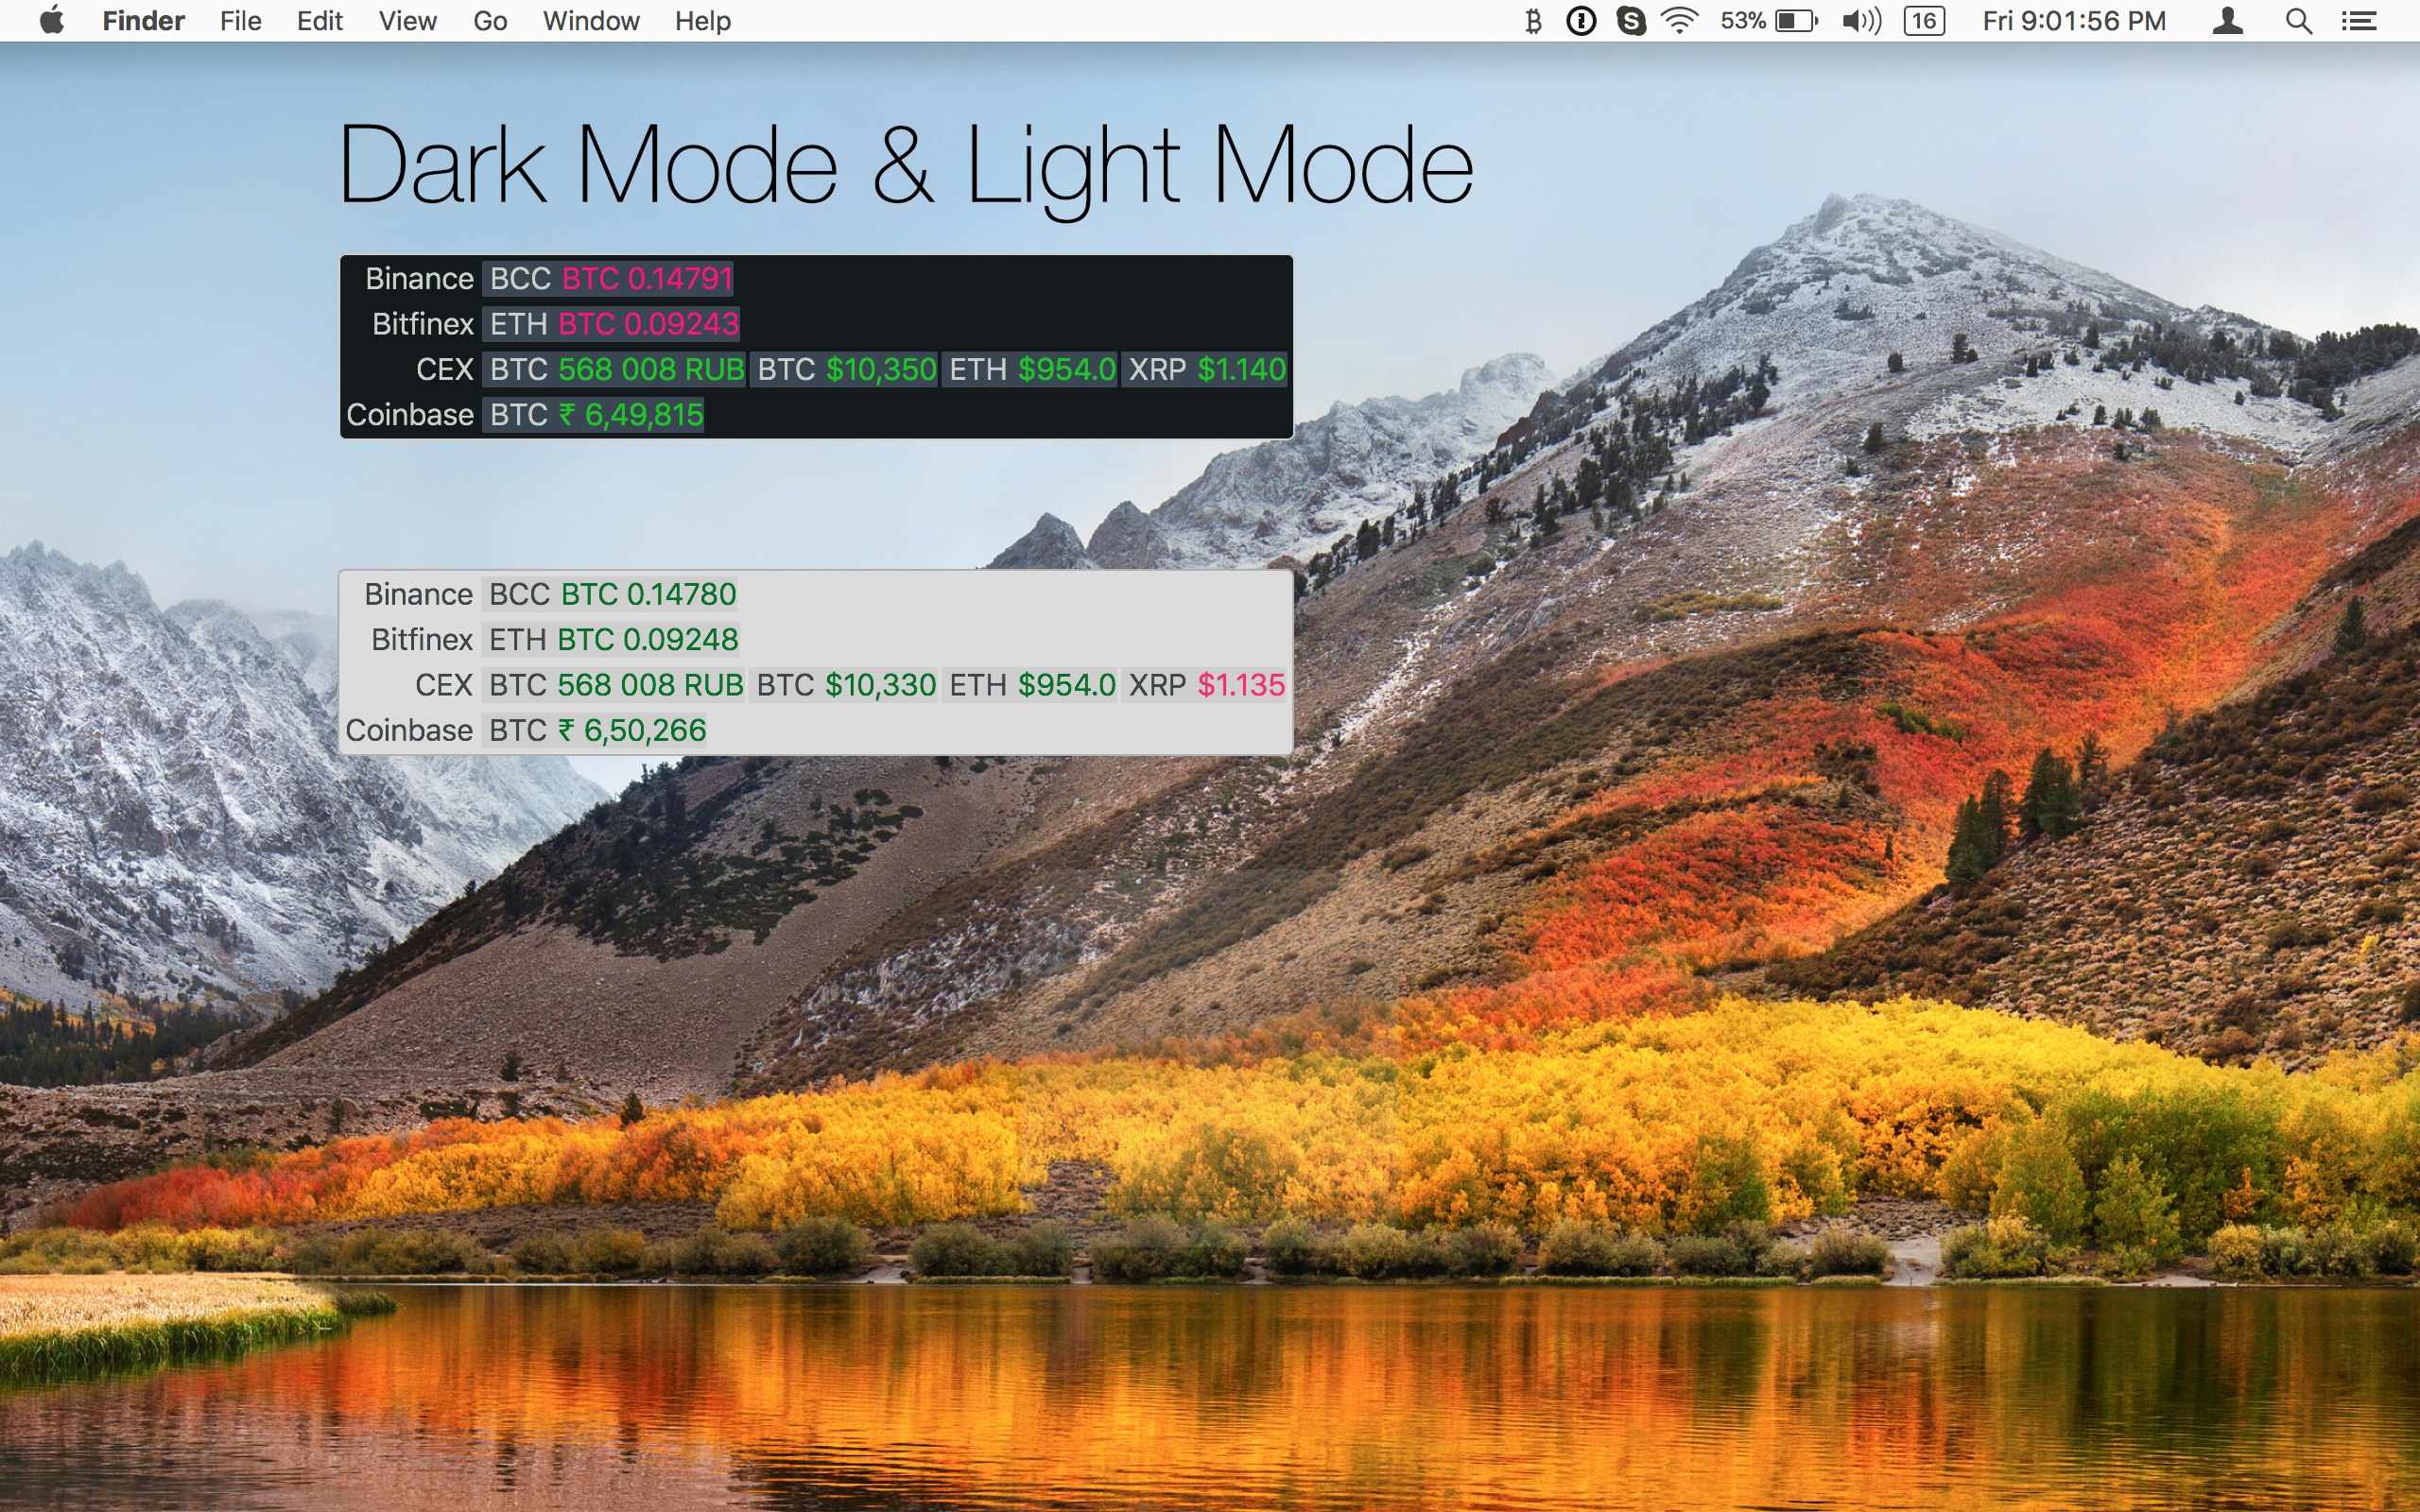Click the battery status icon

pos(1796,21)
